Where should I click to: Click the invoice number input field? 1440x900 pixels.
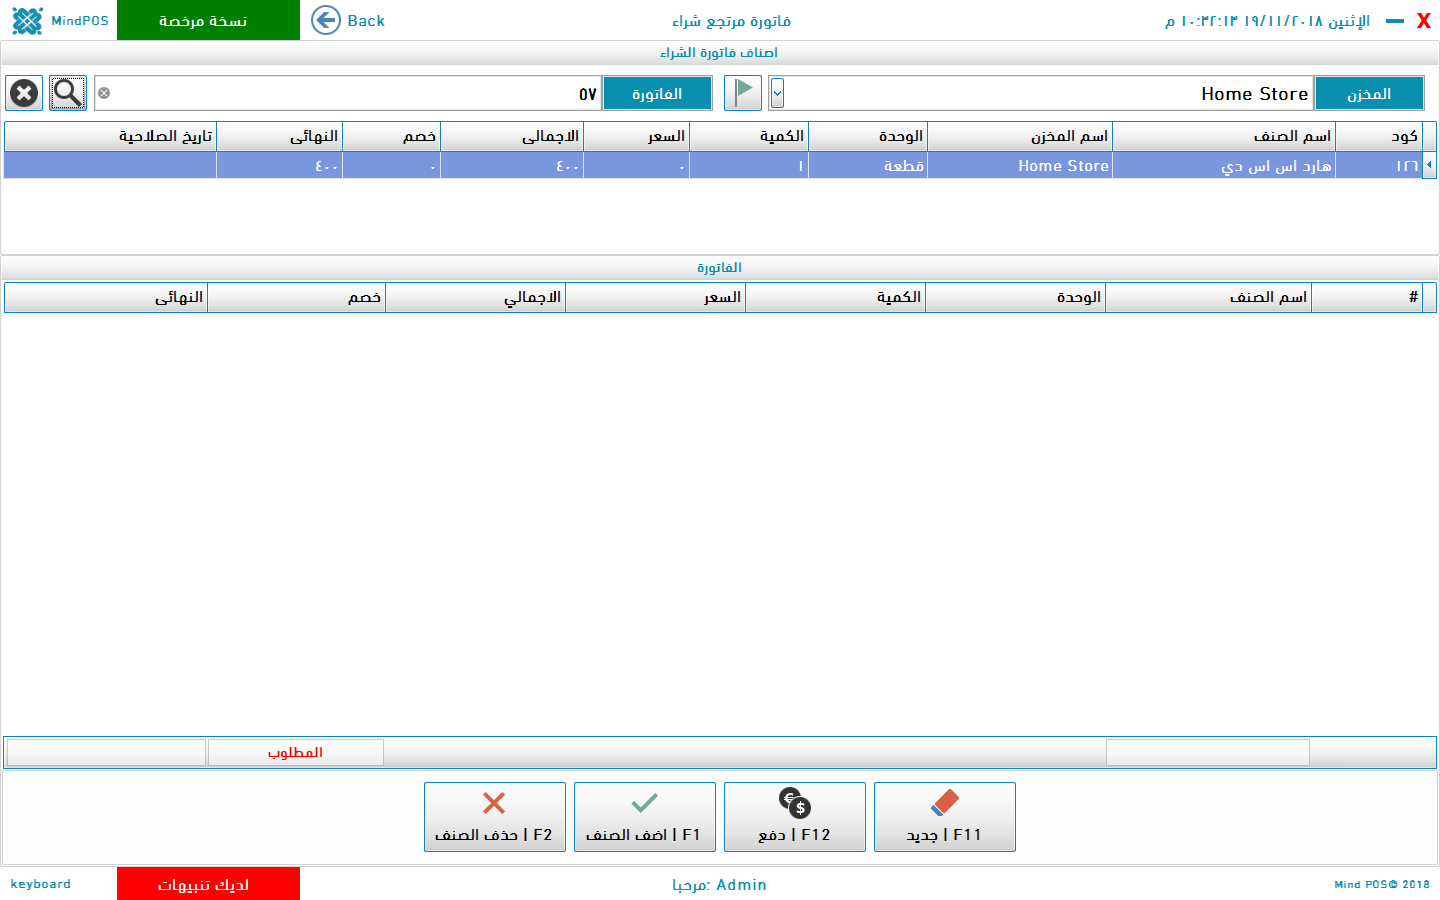[x=350, y=93]
